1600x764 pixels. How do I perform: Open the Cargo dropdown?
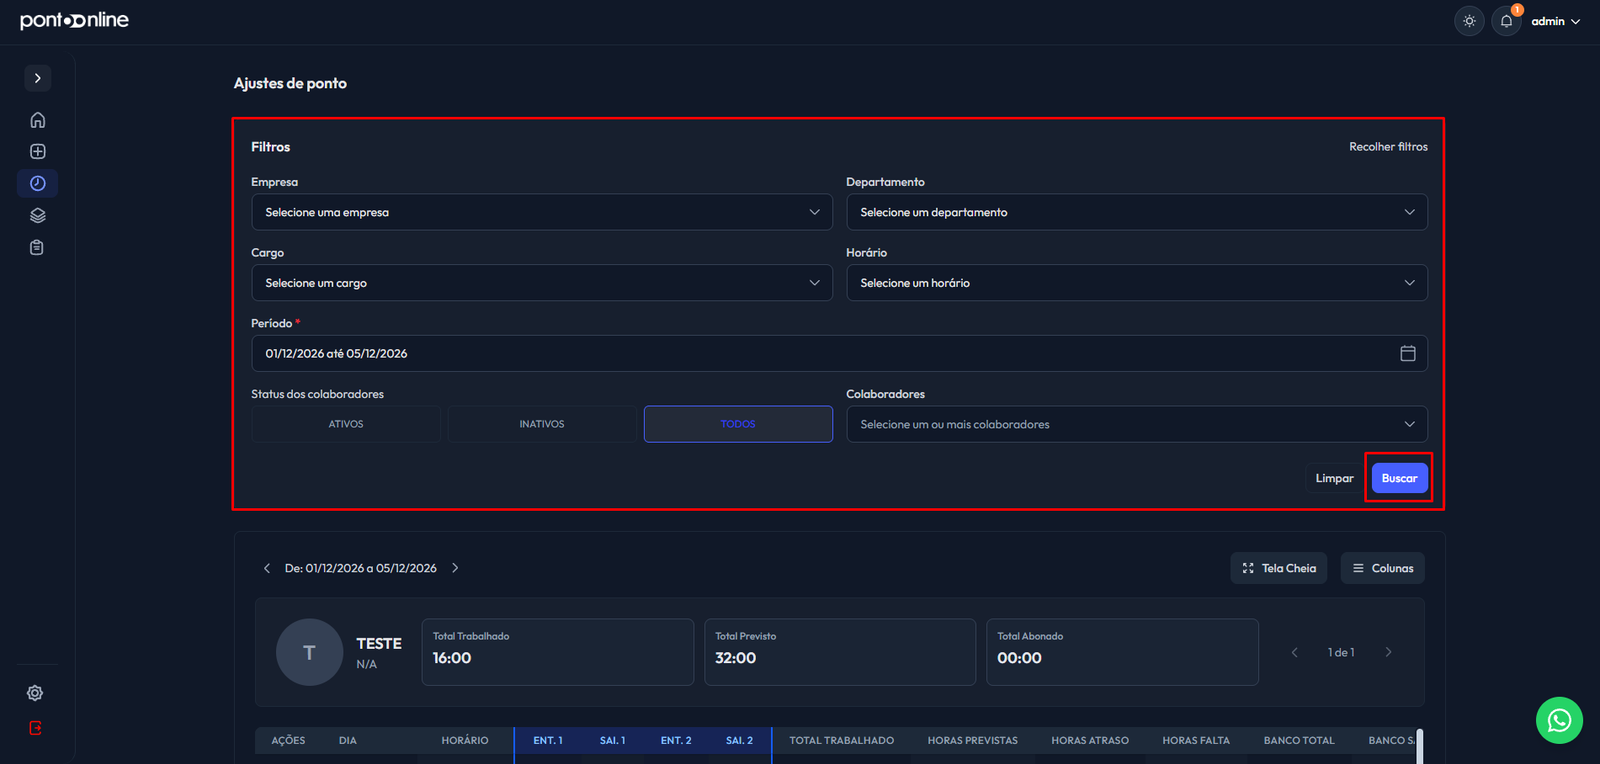point(542,283)
